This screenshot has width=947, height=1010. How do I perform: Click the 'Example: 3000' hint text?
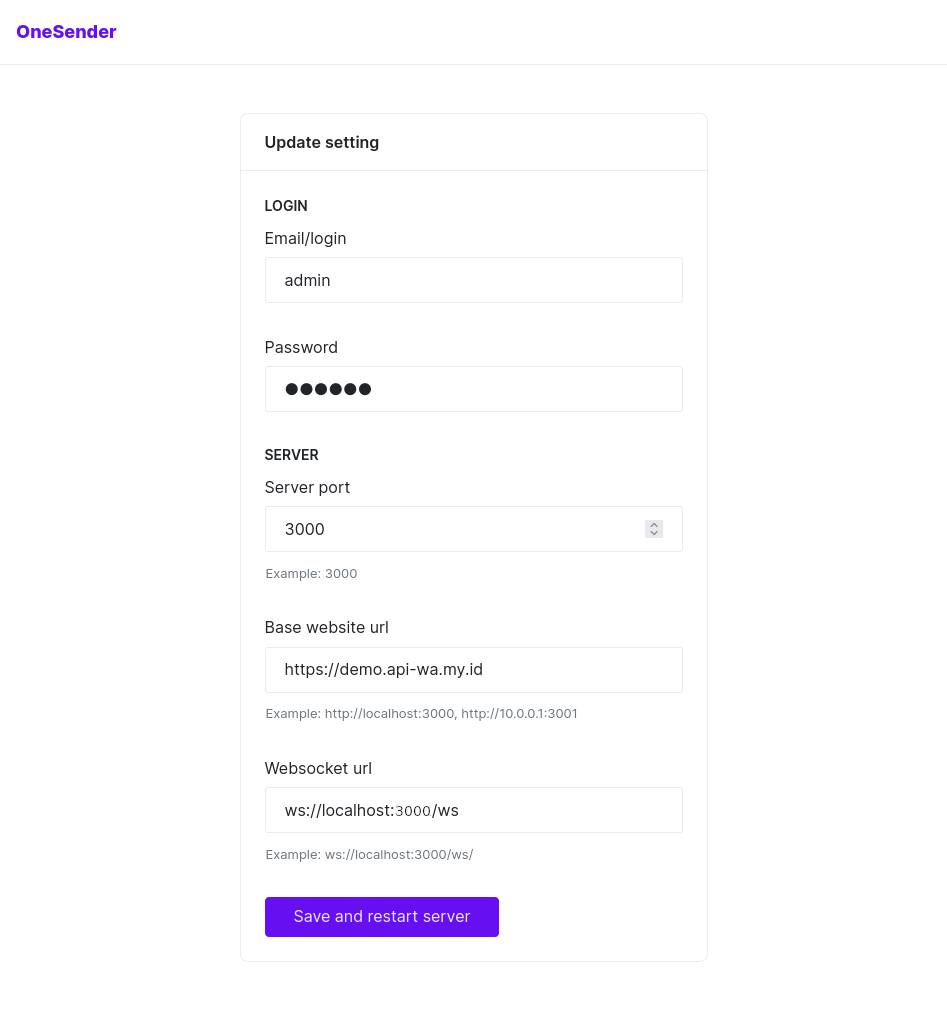pyautogui.click(x=311, y=573)
